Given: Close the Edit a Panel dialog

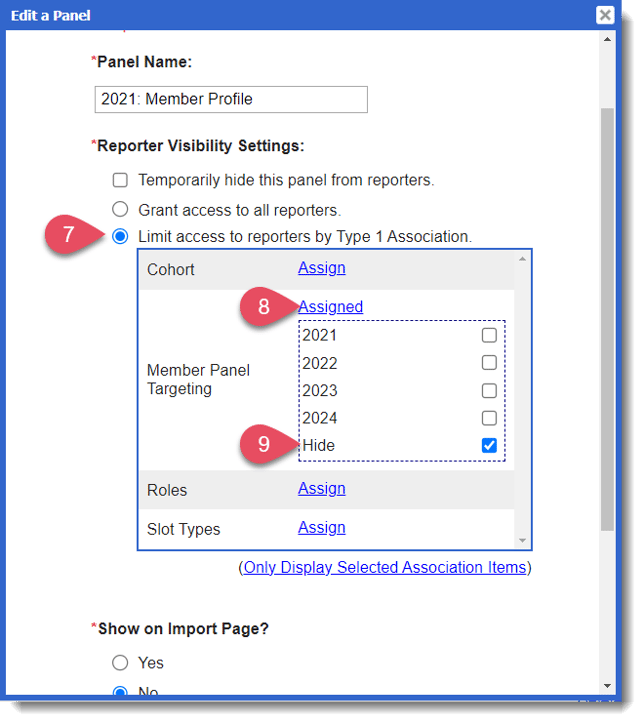Looking at the screenshot, I should pyautogui.click(x=605, y=15).
